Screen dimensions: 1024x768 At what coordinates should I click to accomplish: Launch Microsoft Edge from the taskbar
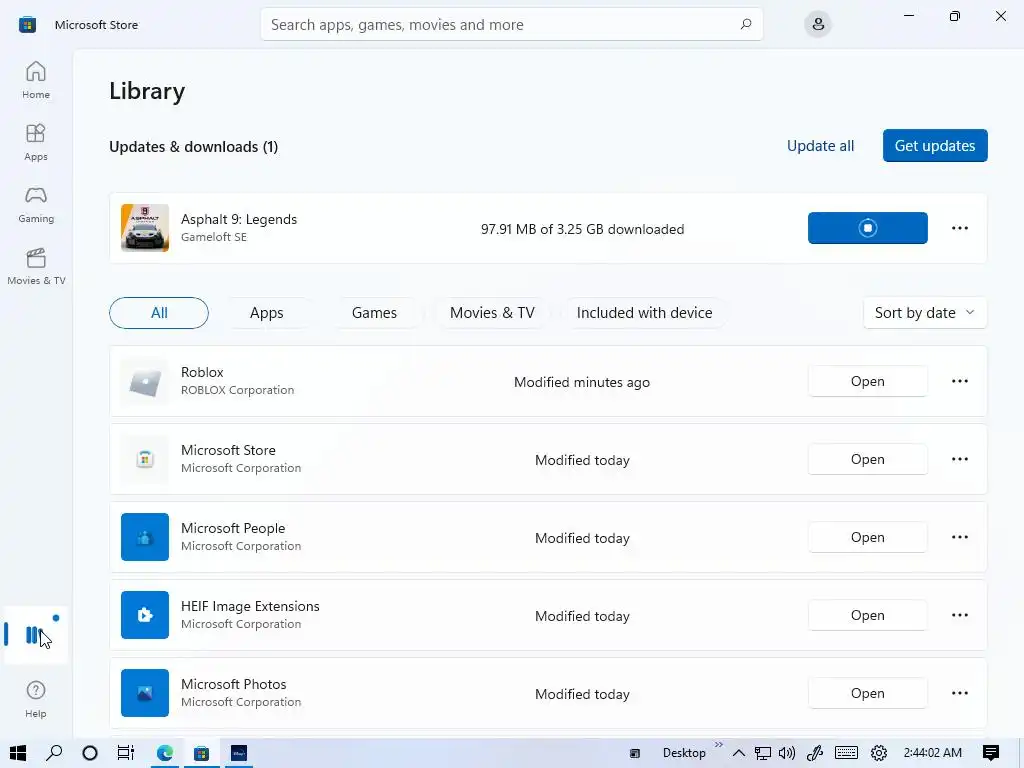(x=165, y=753)
